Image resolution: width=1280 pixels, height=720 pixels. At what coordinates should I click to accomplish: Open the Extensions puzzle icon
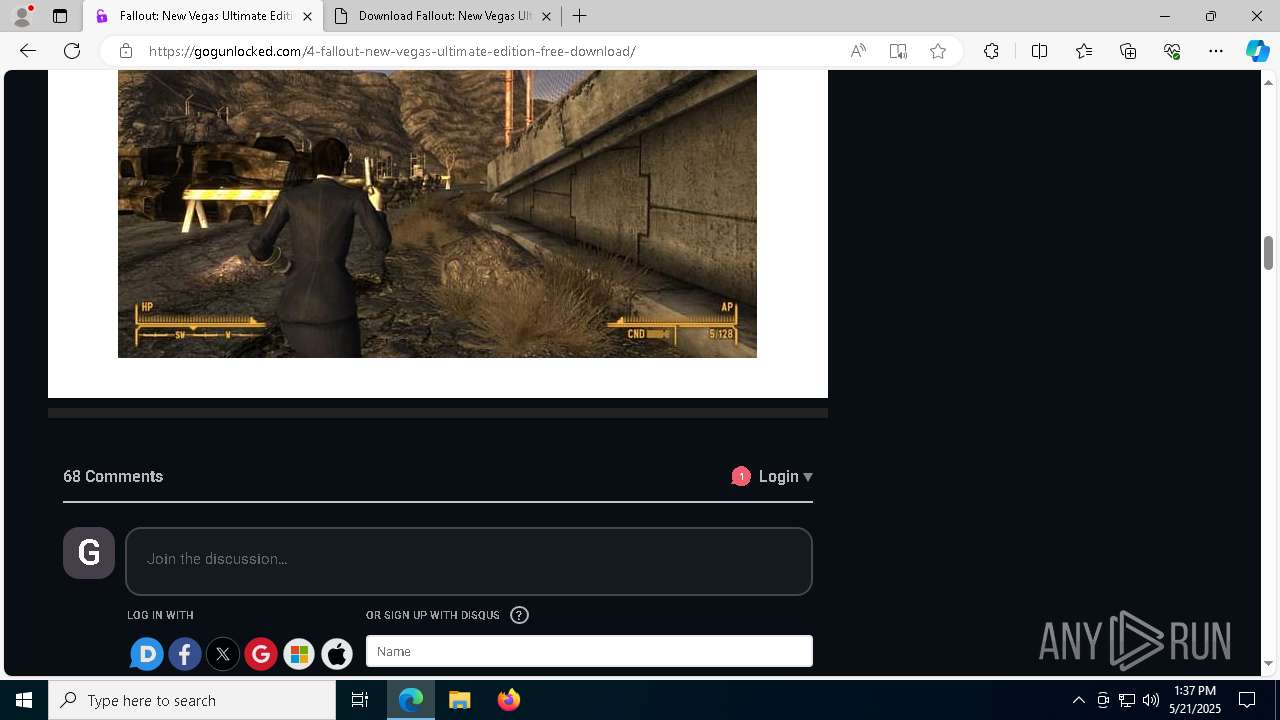pos(991,51)
